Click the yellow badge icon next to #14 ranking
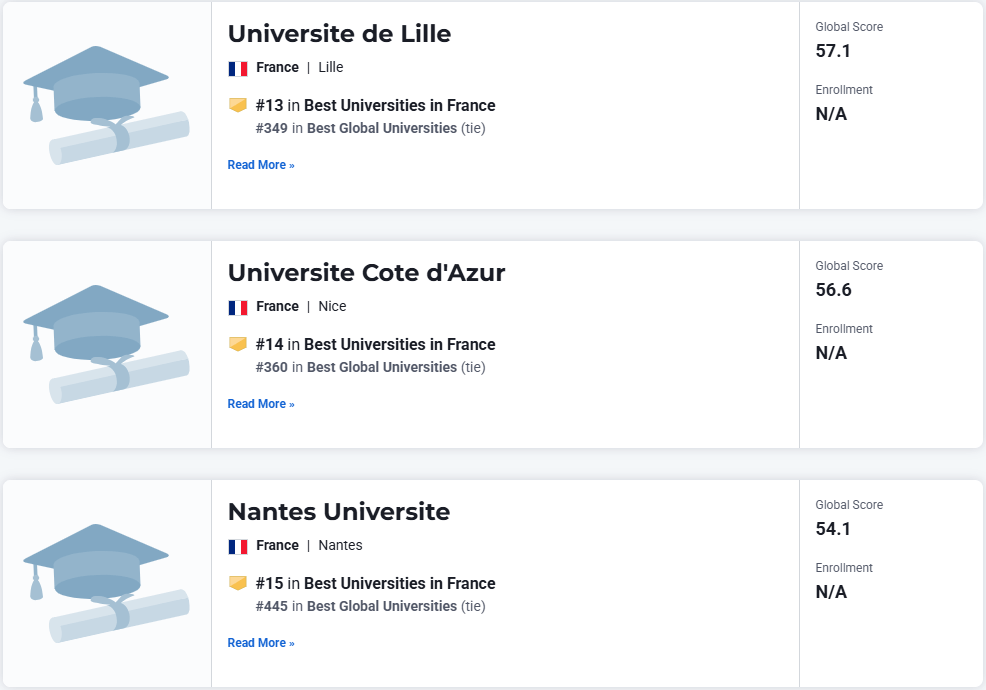 click(238, 344)
